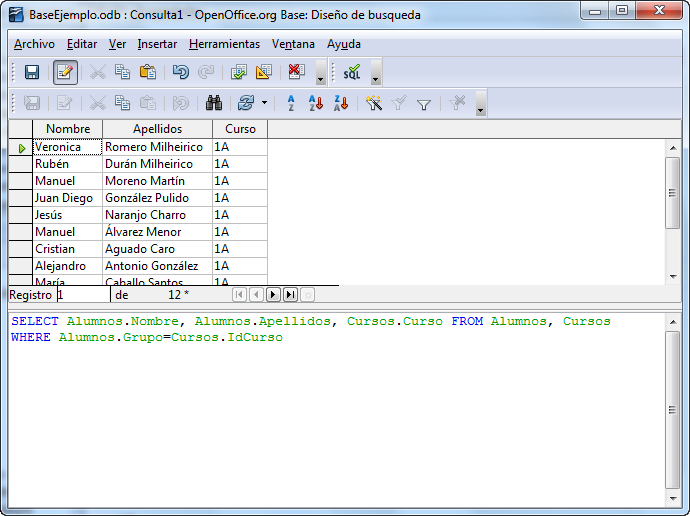The width and height of the screenshot is (690, 516).
Task: Place cursor in SQL query WHERE line
Action: click(x=147, y=337)
